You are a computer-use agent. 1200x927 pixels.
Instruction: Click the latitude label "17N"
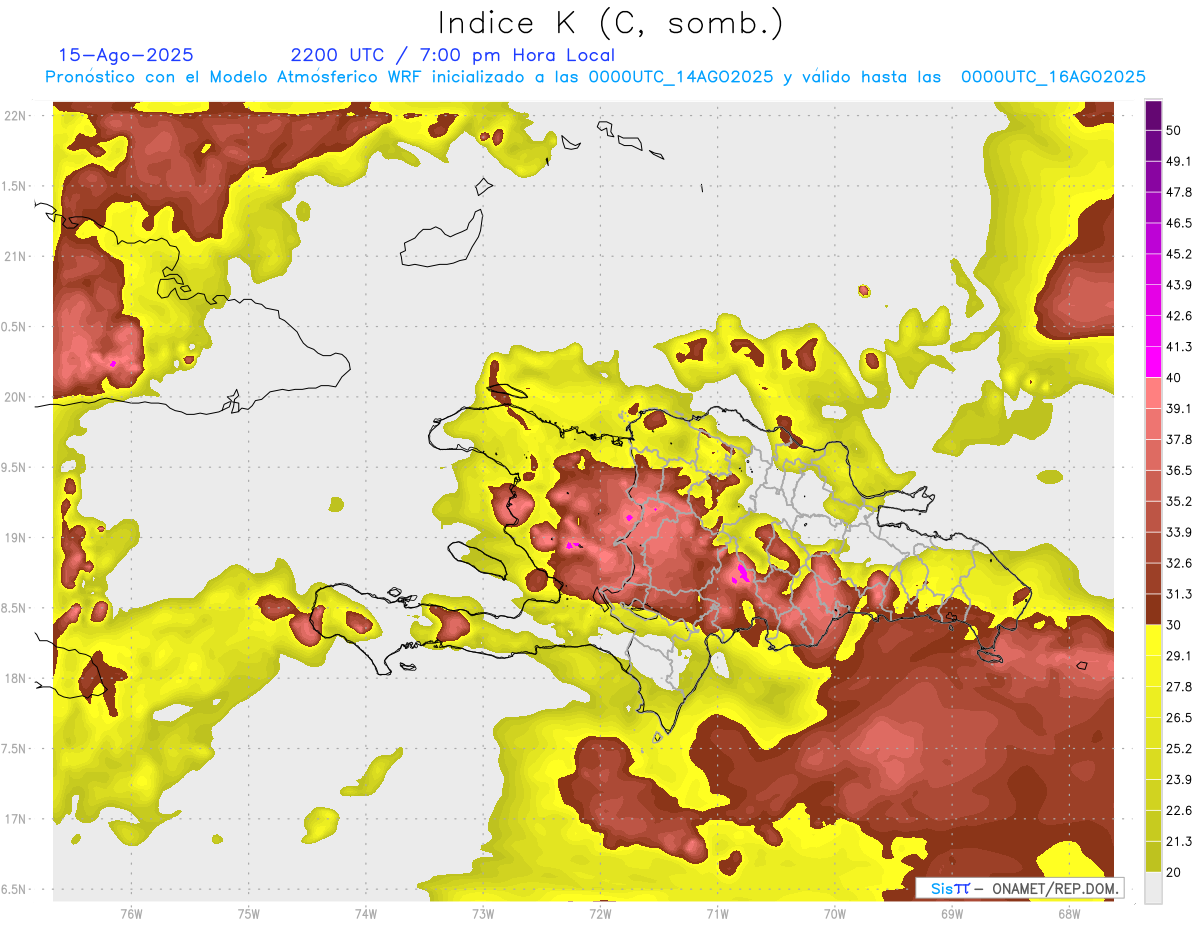(x=16, y=819)
